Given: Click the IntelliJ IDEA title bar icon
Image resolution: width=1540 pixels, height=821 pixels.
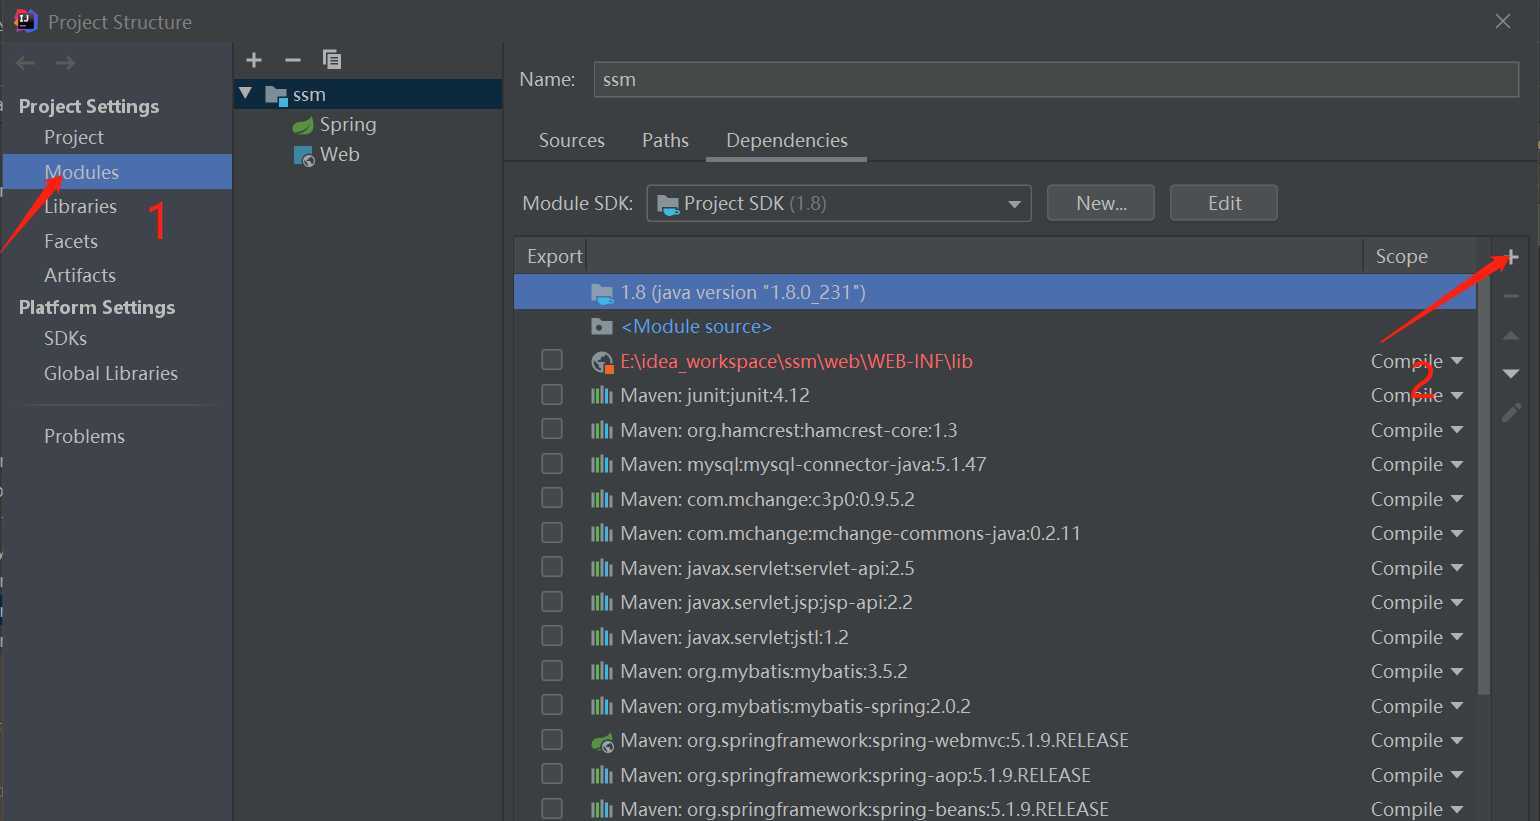Looking at the screenshot, I should point(26,21).
